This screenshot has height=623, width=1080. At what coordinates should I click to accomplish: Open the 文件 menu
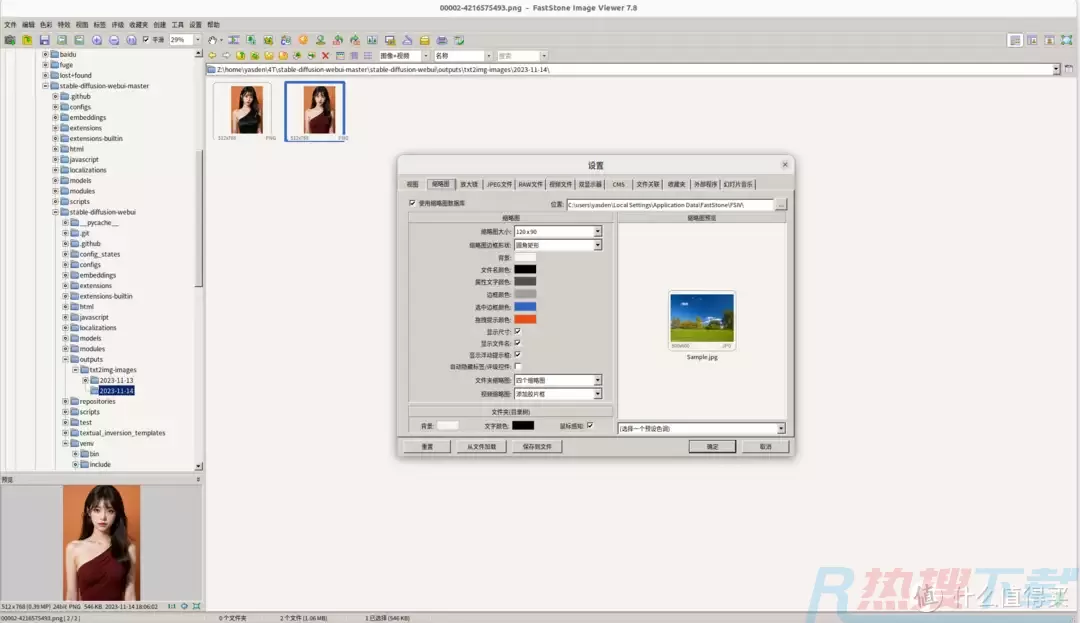click(x=10, y=25)
